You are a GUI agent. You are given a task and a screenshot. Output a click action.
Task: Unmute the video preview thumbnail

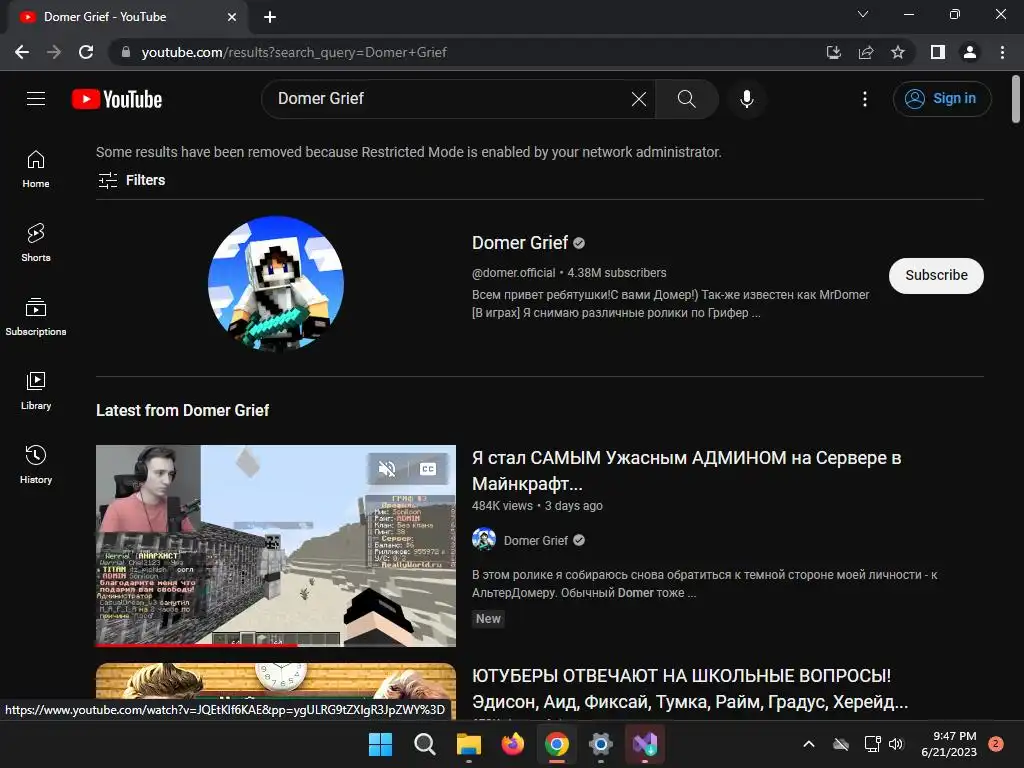tap(387, 469)
